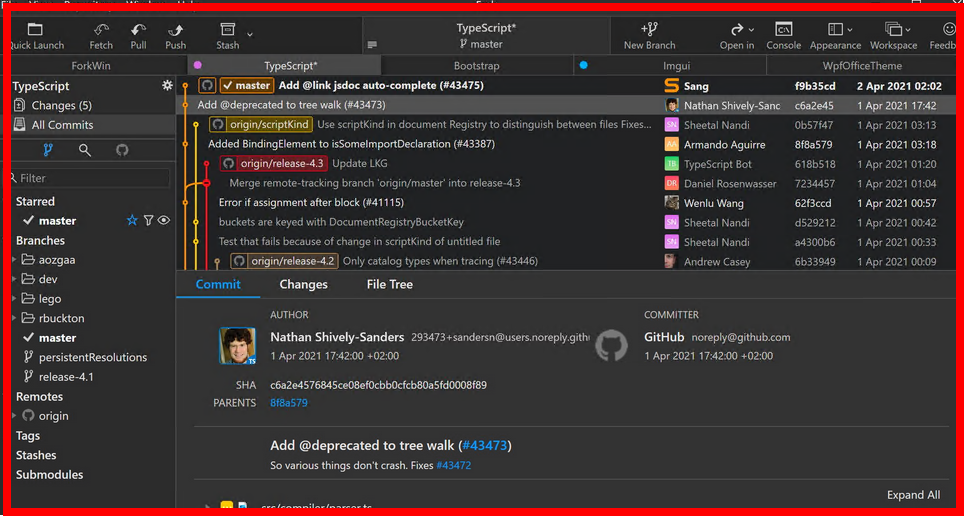Click the Open in toolbar icon
The height and width of the screenshot is (516, 964).
click(737, 36)
